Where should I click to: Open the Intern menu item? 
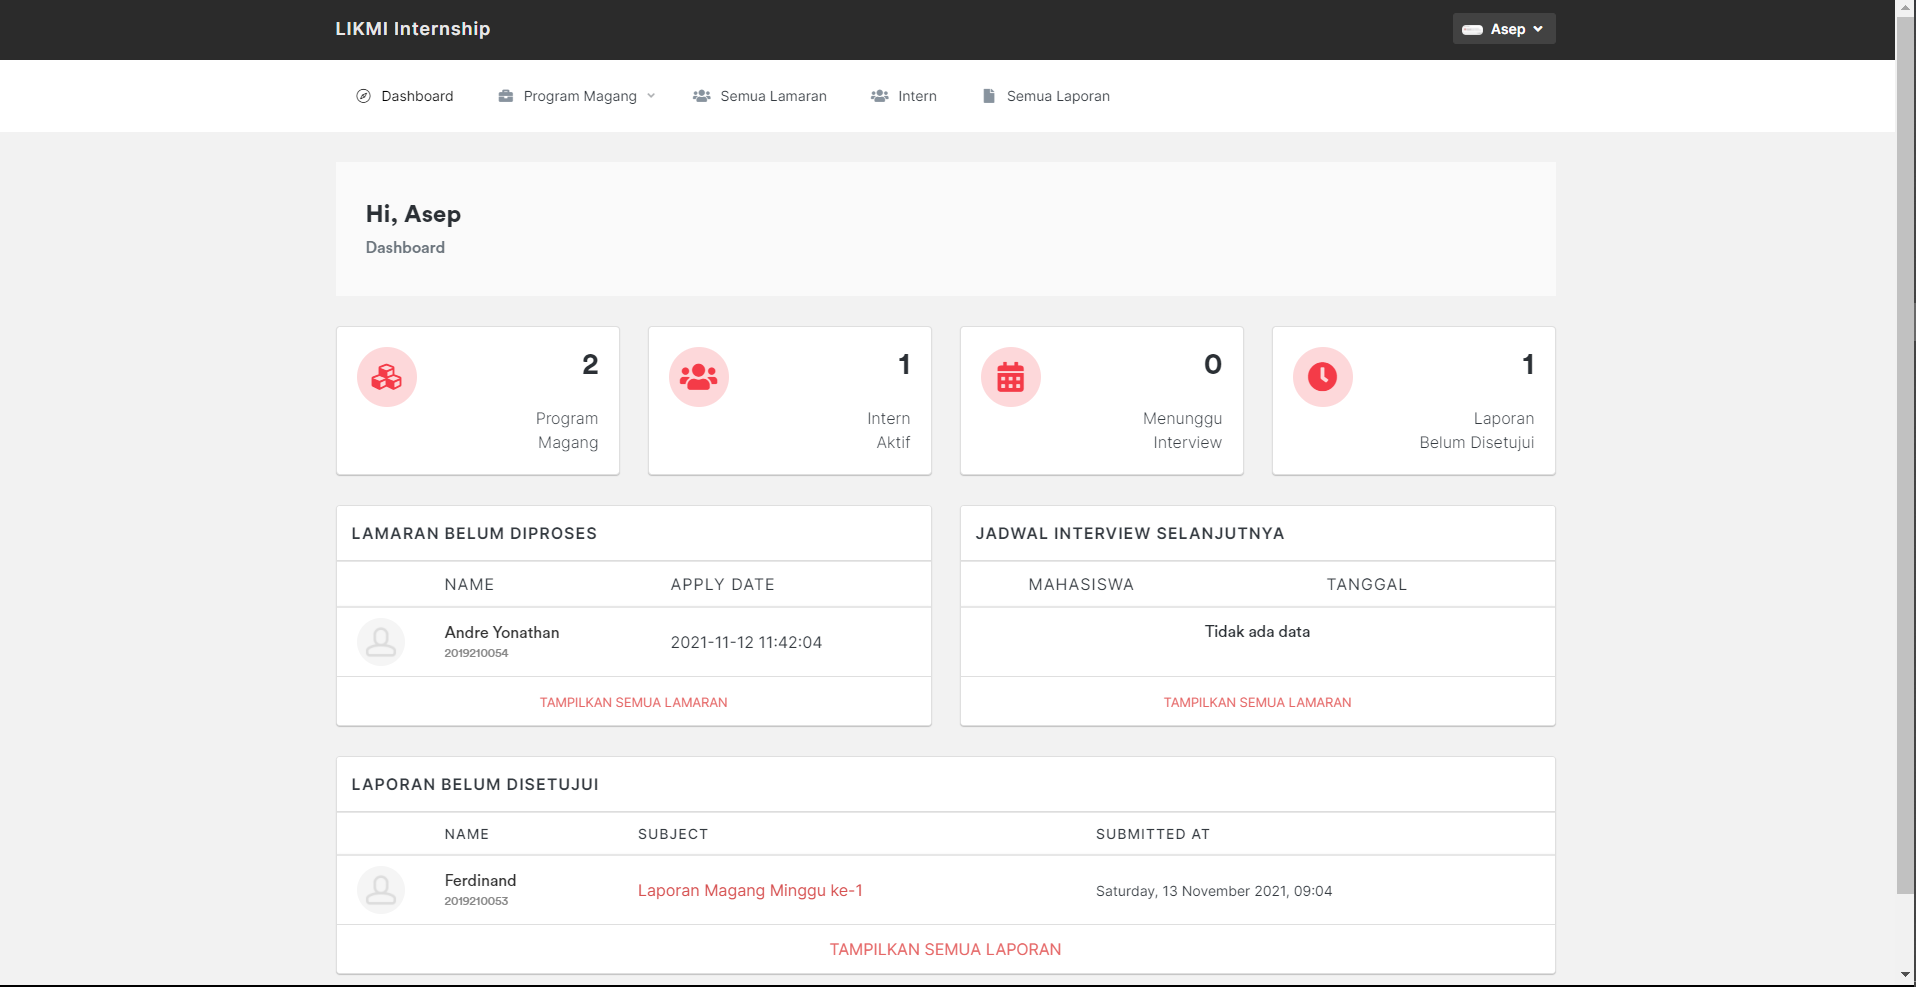click(903, 96)
